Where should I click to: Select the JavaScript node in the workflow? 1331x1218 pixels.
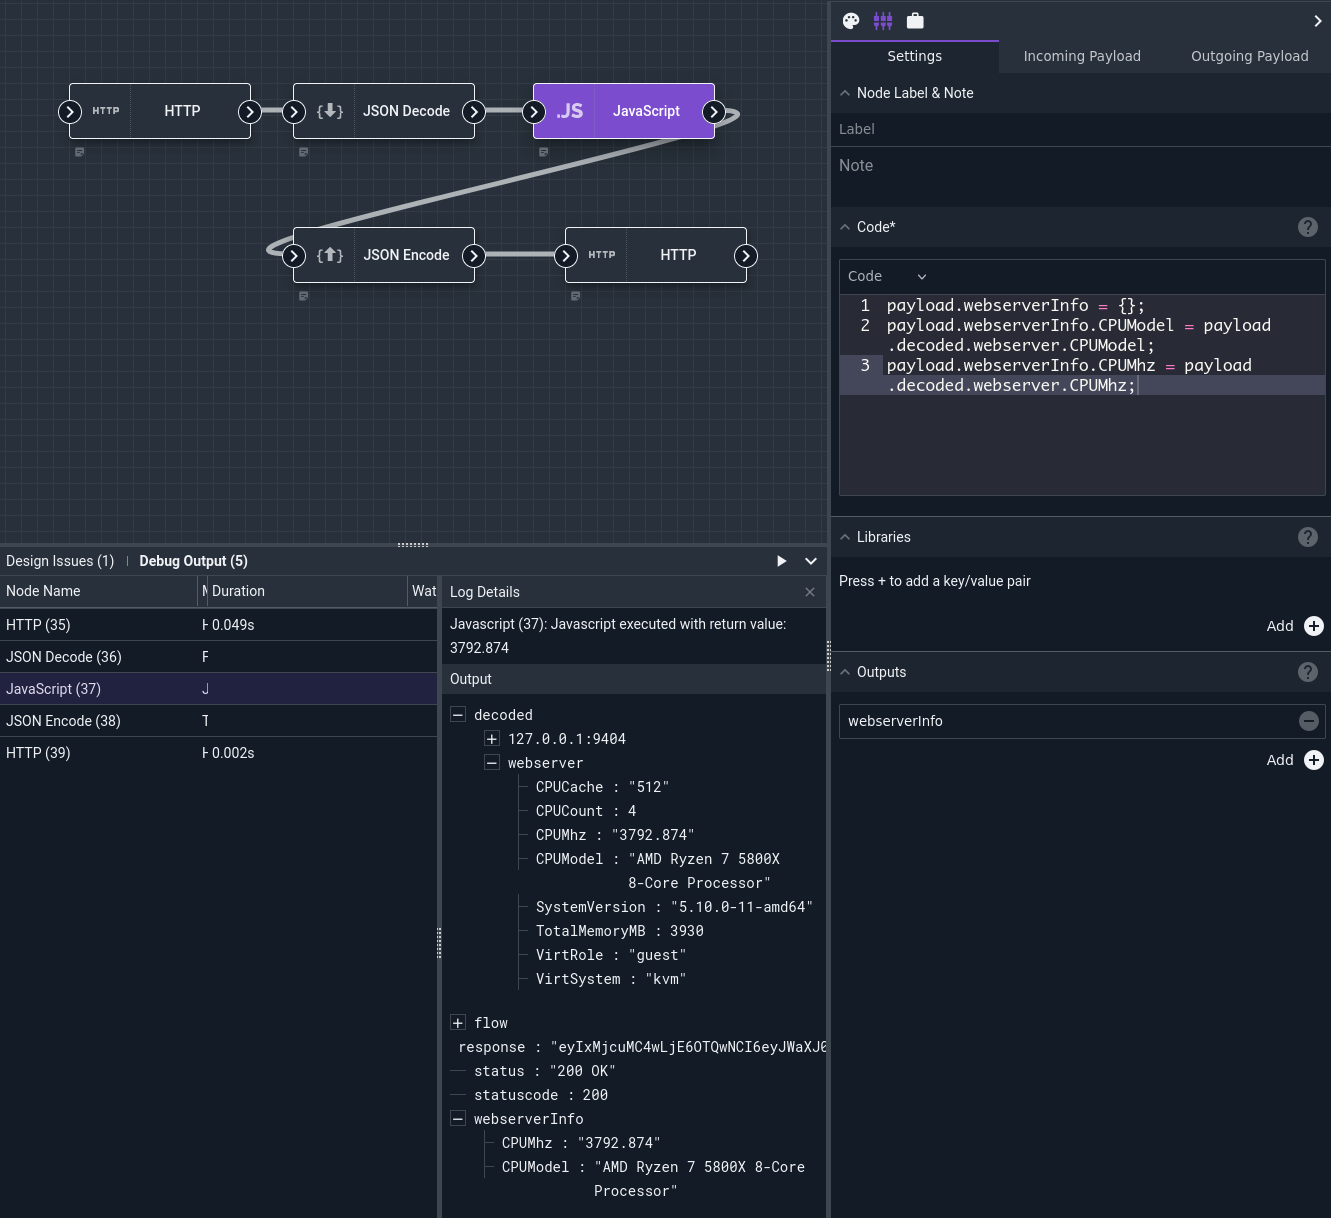[x=645, y=111]
